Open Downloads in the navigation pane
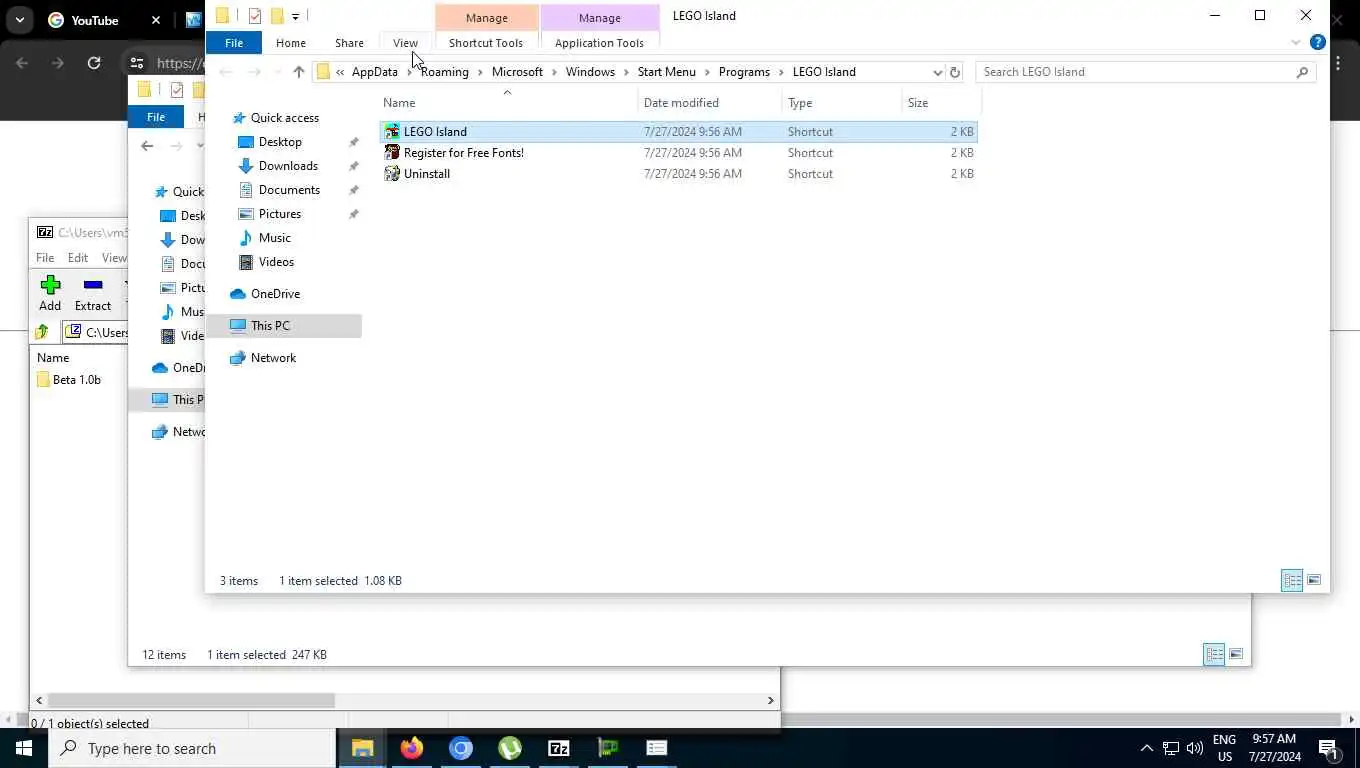This screenshot has width=1360, height=768. pyautogui.click(x=288, y=166)
